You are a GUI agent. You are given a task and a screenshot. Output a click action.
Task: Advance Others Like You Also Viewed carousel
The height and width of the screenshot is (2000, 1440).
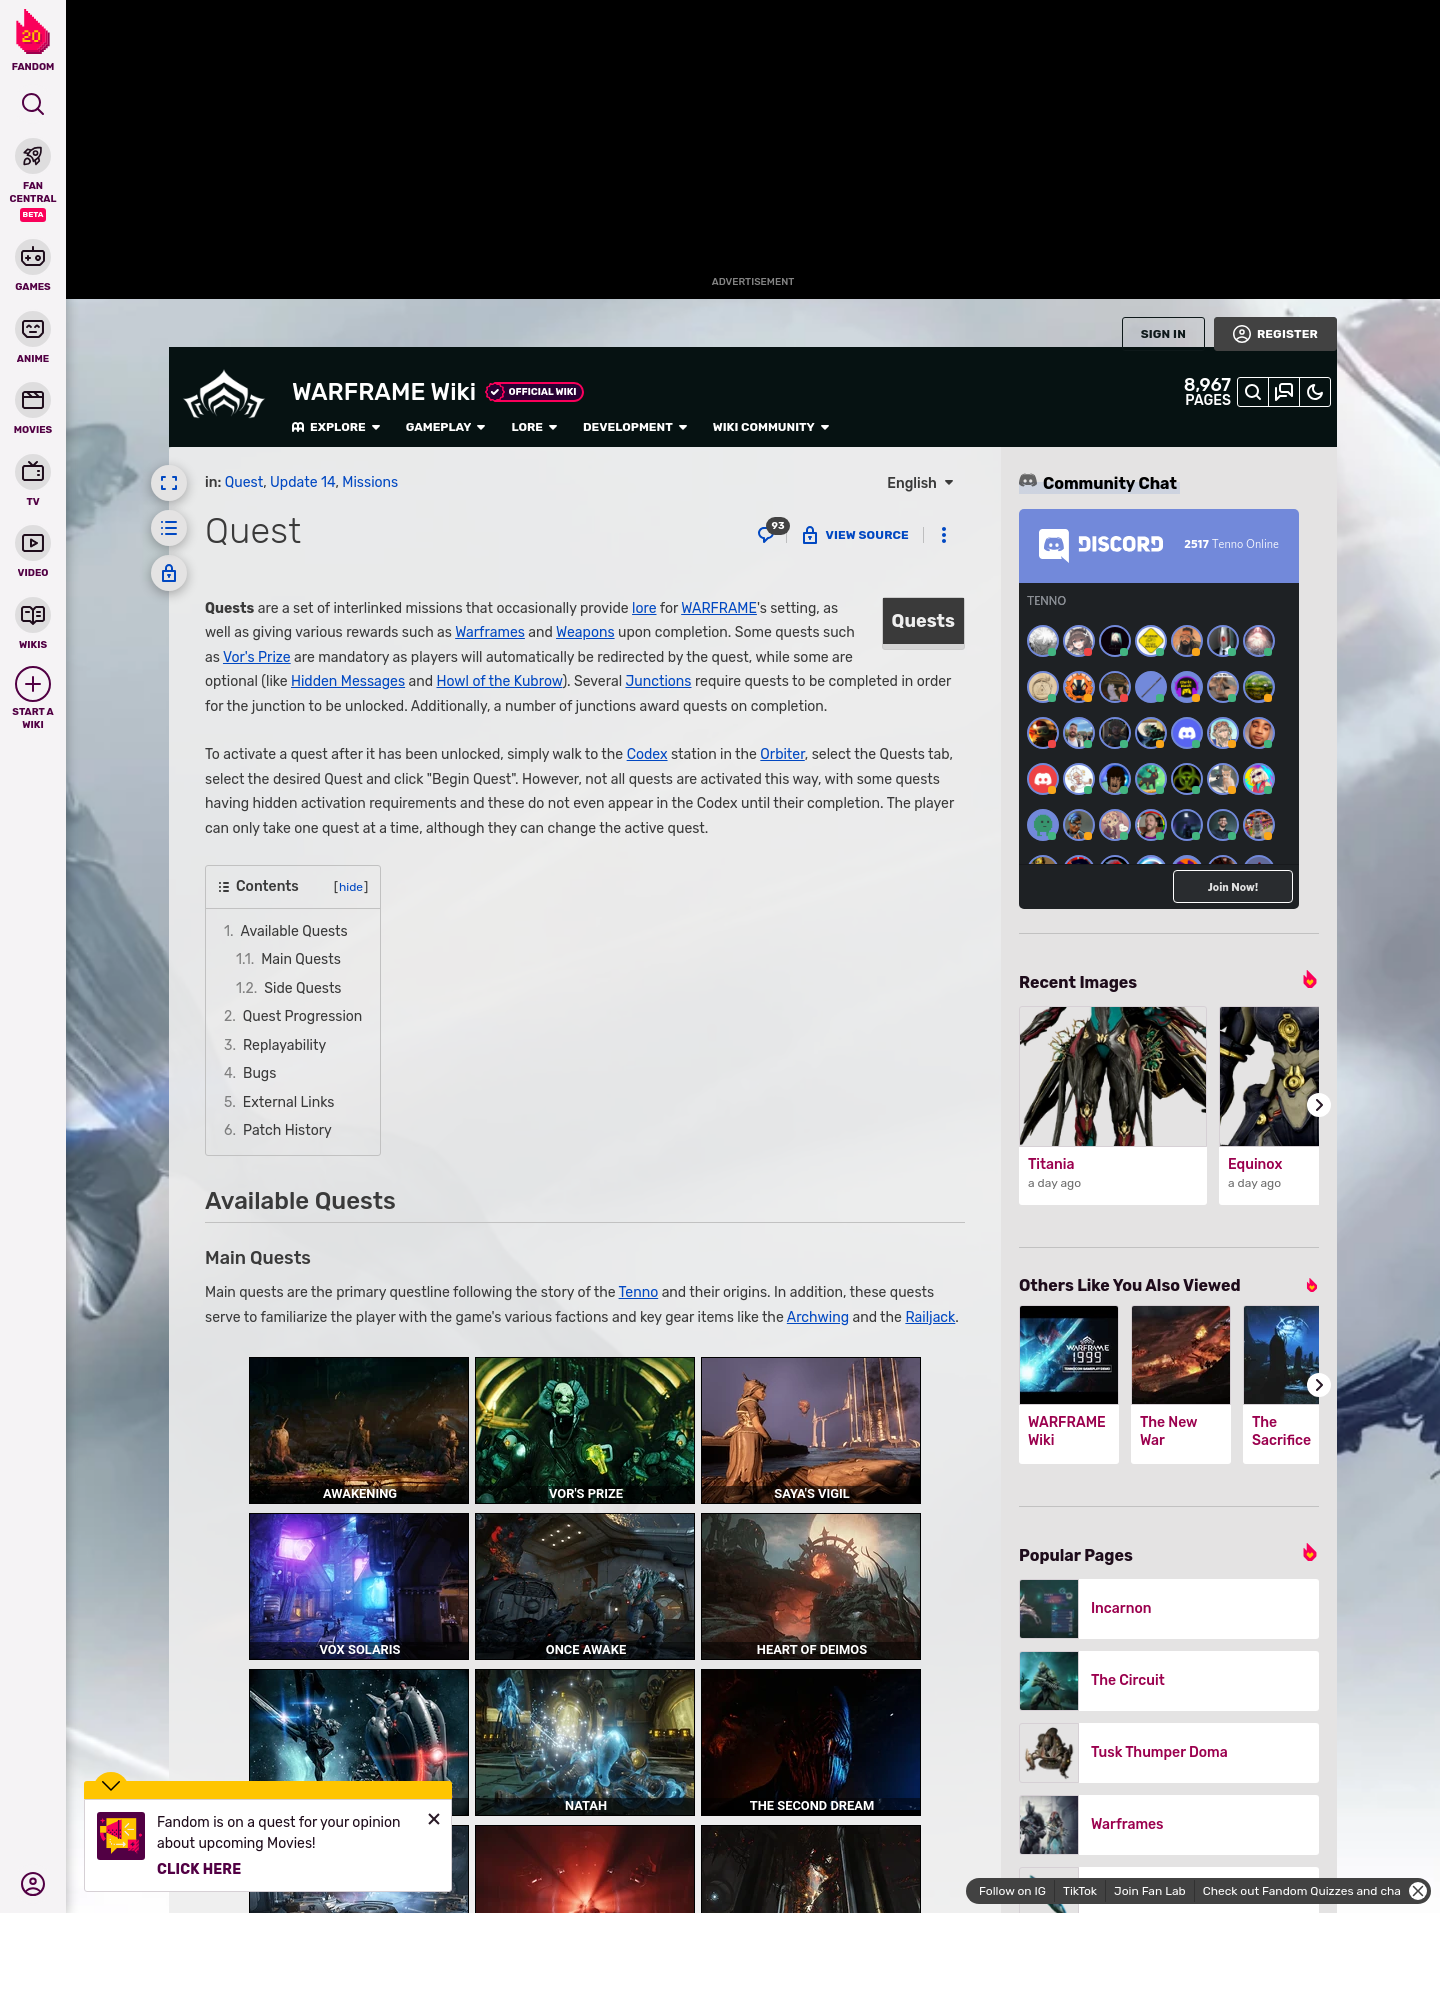1318,1385
